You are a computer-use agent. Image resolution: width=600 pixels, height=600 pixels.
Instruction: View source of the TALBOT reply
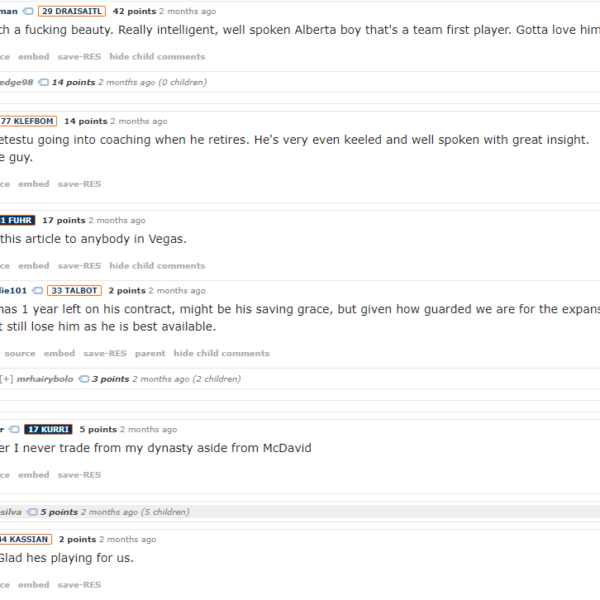click(20, 354)
